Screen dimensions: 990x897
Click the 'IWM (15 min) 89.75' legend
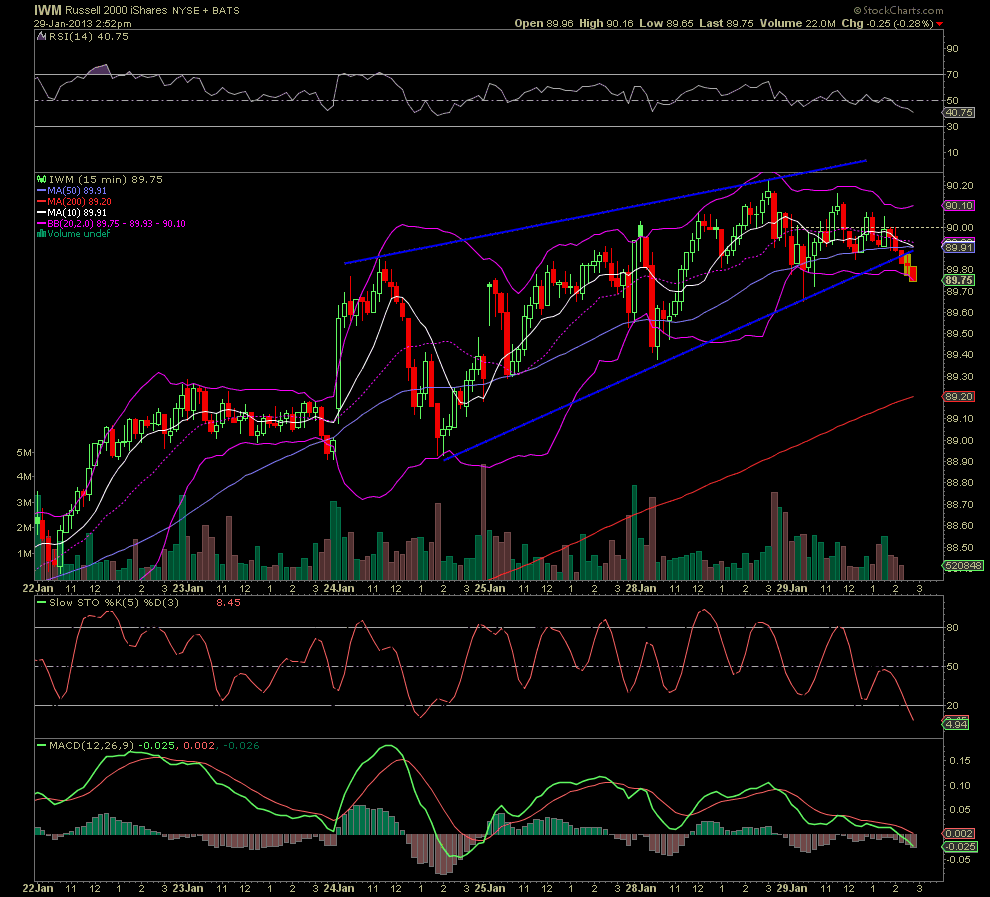click(105, 179)
